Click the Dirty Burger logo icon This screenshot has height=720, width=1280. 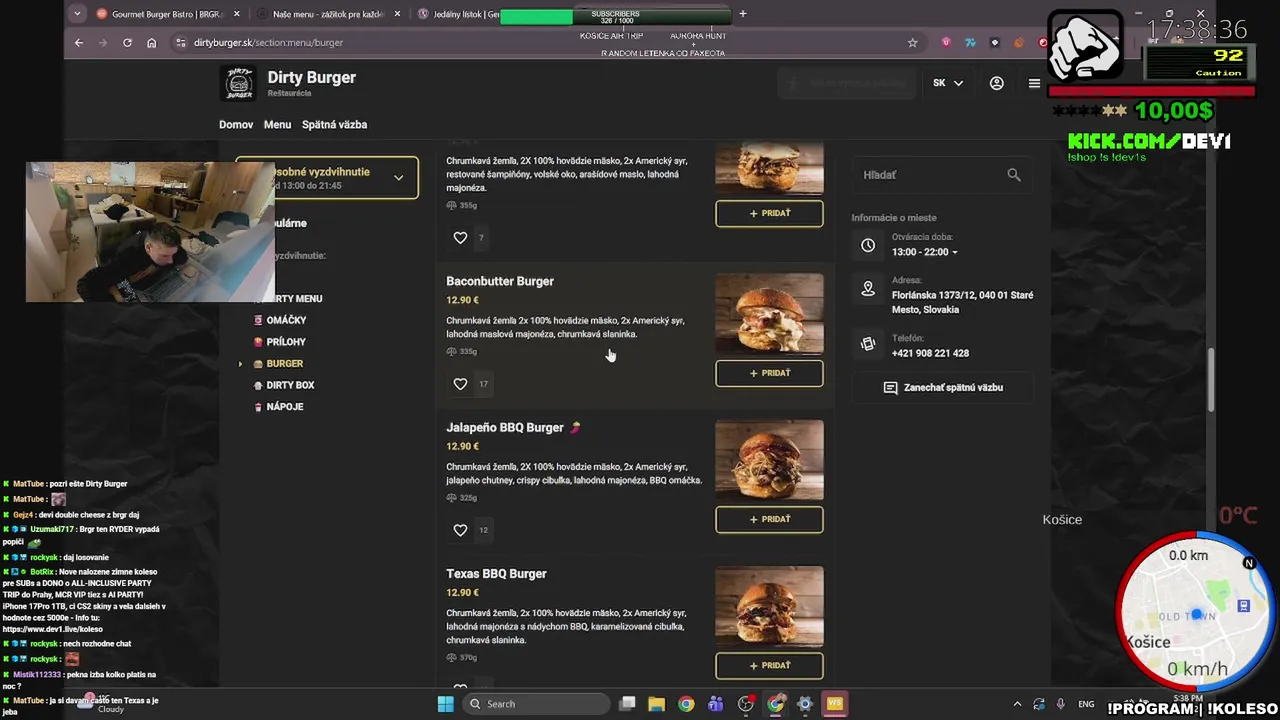click(239, 84)
